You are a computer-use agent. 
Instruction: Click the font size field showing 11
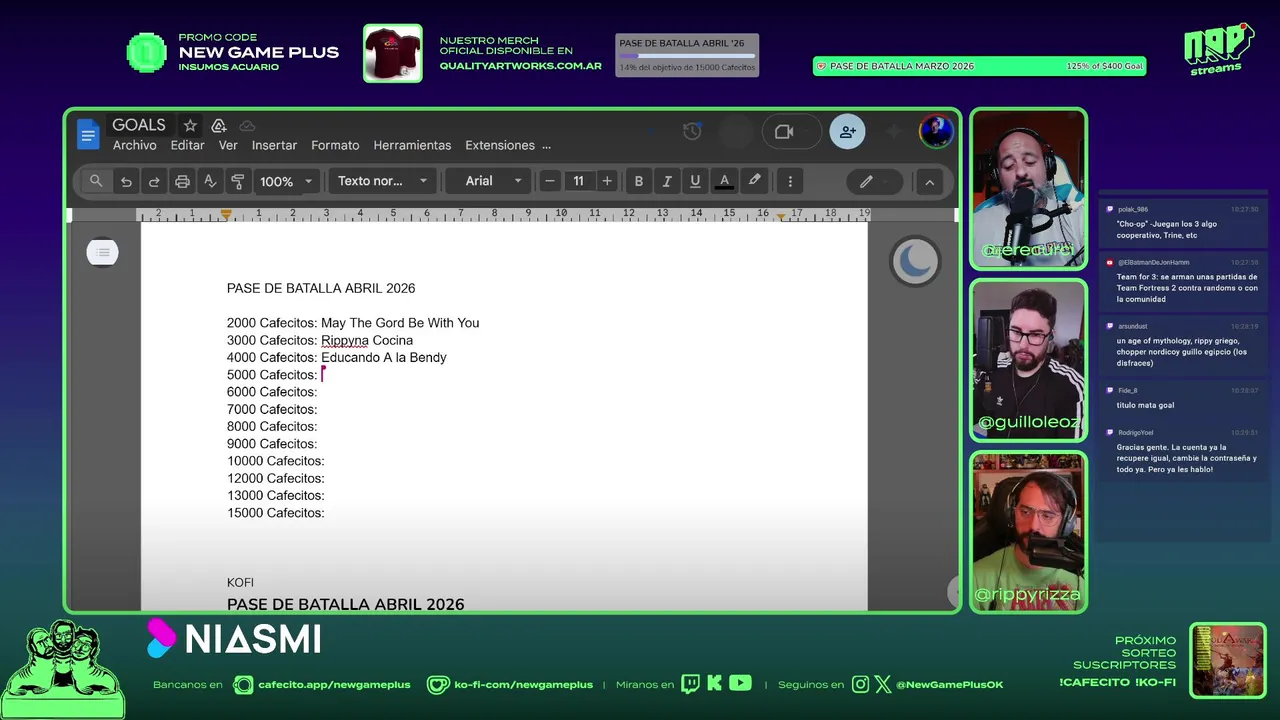(x=578, y=181)
